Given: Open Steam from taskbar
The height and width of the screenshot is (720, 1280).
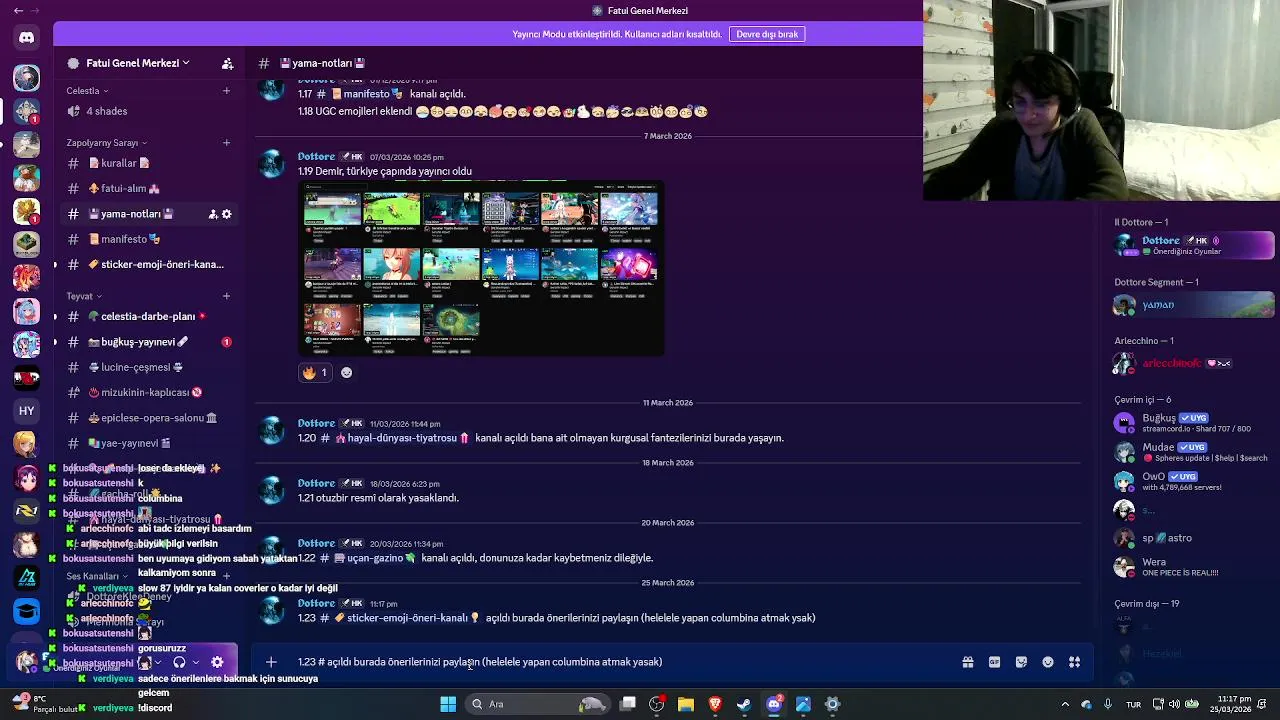Looking at the screenshot, I should pos(744,704).
